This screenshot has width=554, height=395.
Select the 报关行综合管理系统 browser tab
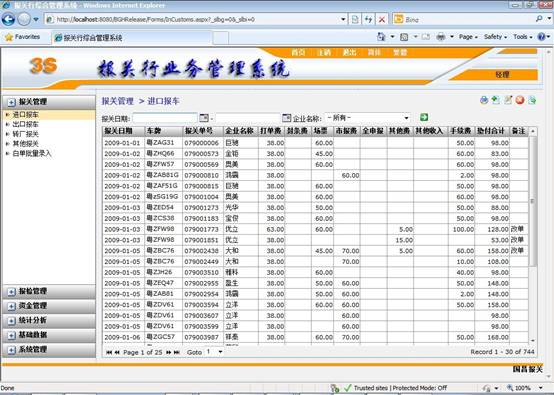point(131,38)
